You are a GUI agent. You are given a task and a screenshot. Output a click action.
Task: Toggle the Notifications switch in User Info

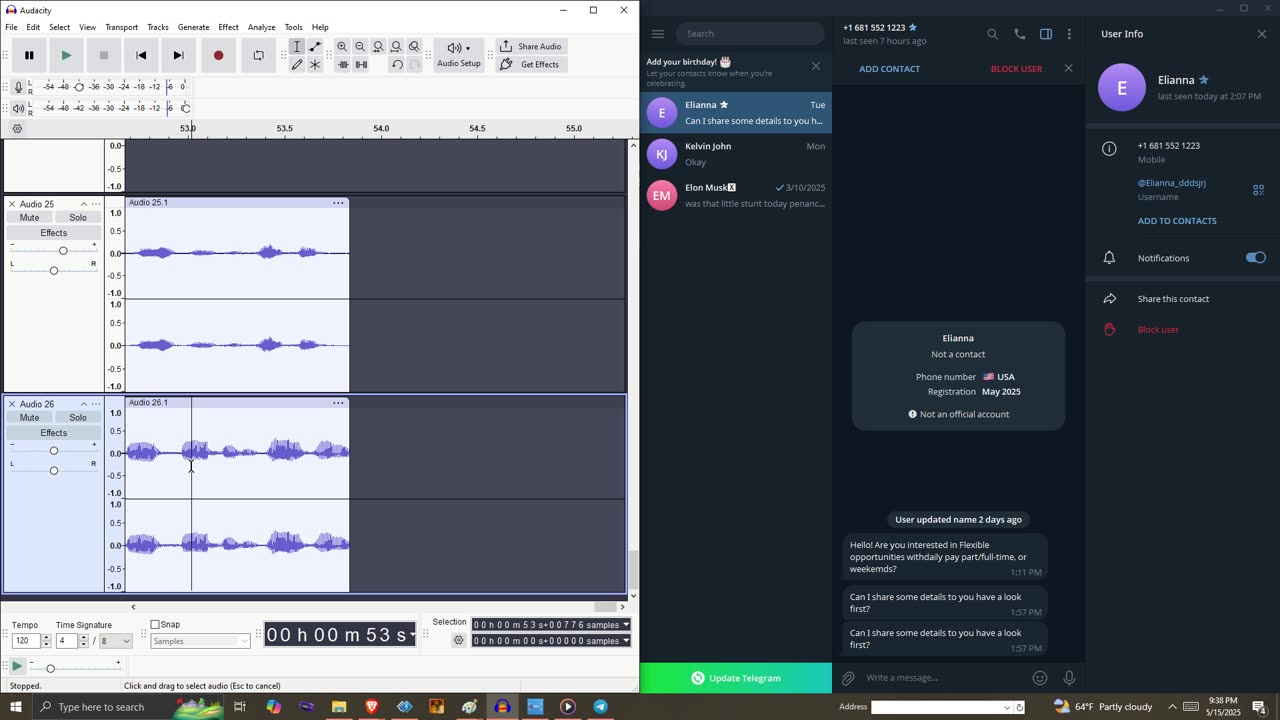coord(1256,258)
